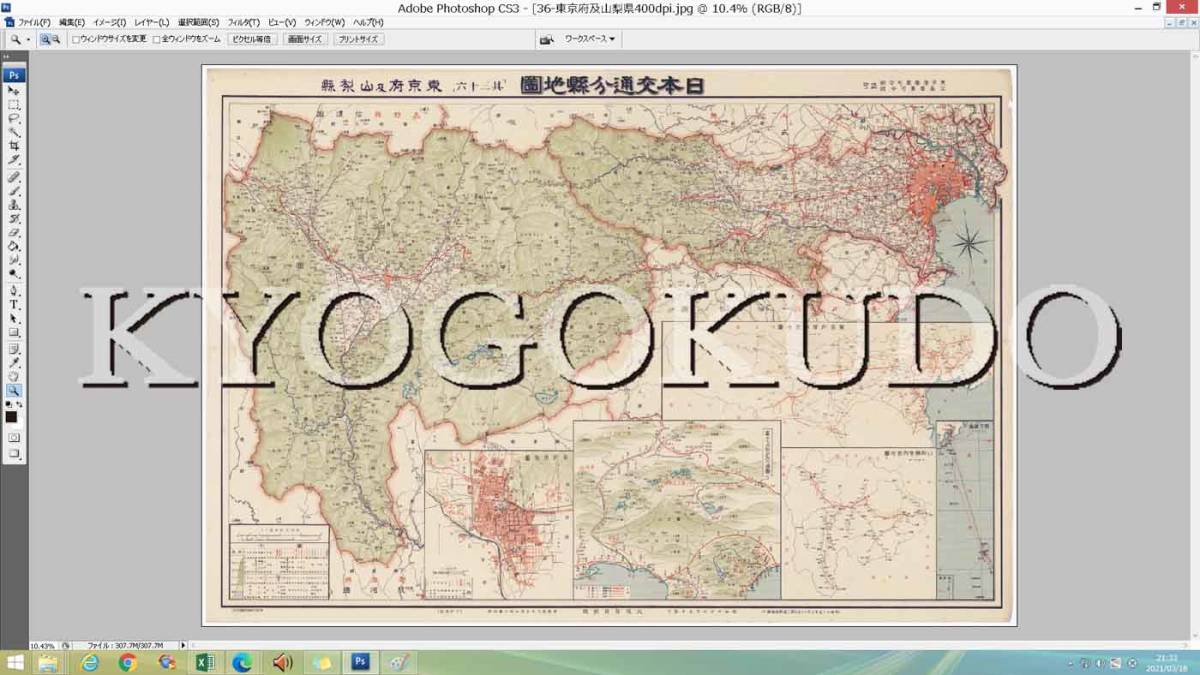This screenshot has height=675, width=1200.
Task: Select the Type tool
Action: click(14, 304)
